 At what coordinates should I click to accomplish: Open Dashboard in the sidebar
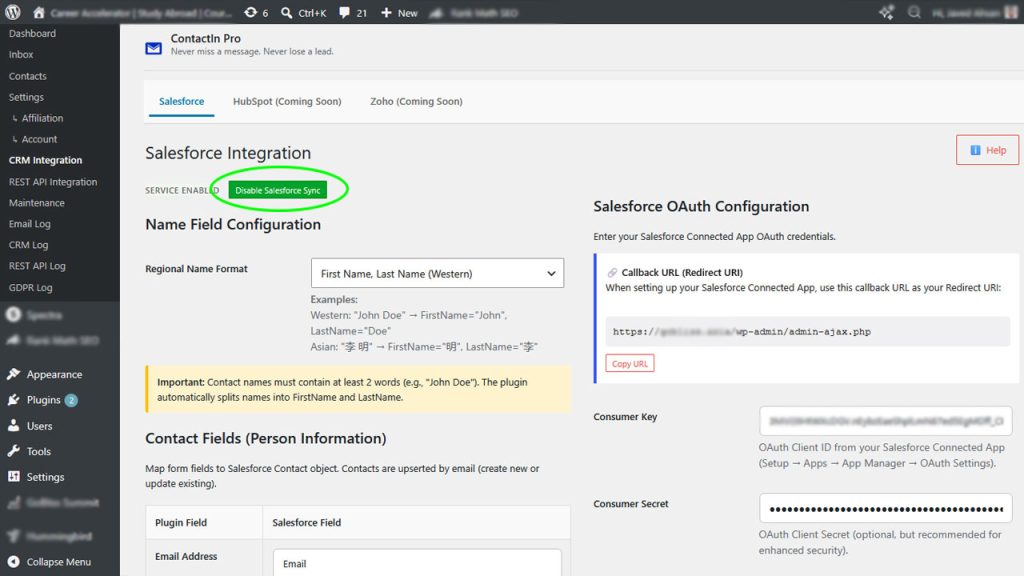(32, 33)
